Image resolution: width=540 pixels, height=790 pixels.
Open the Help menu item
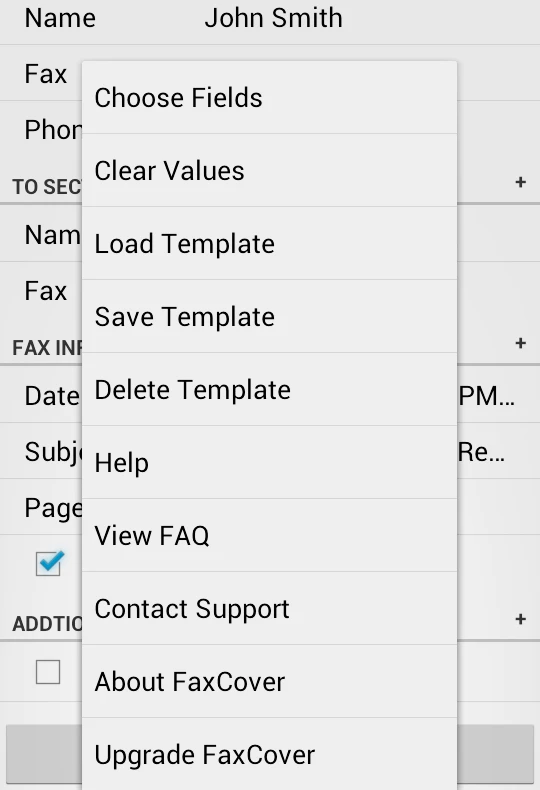[269, 463]
